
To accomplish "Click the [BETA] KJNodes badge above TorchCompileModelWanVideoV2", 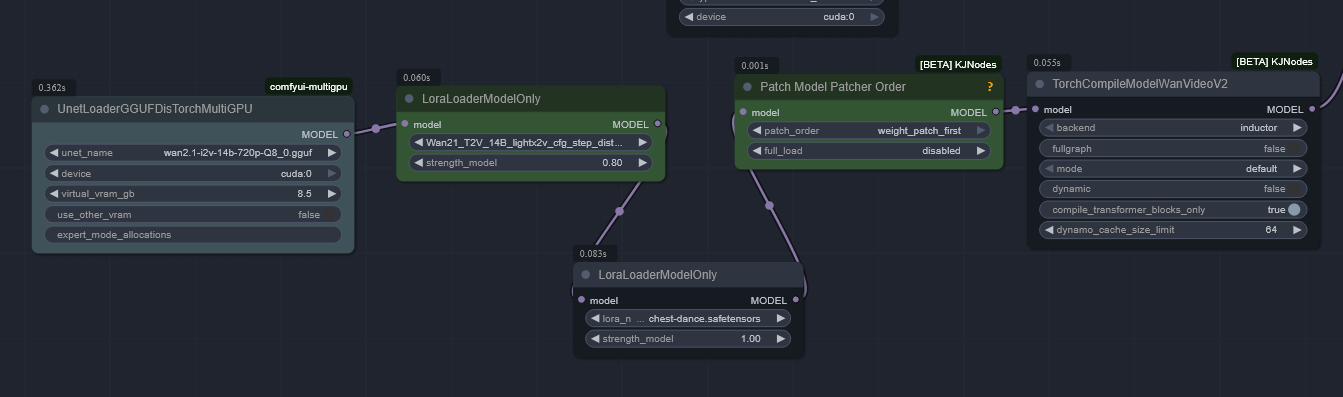I will pos(1274,62).
